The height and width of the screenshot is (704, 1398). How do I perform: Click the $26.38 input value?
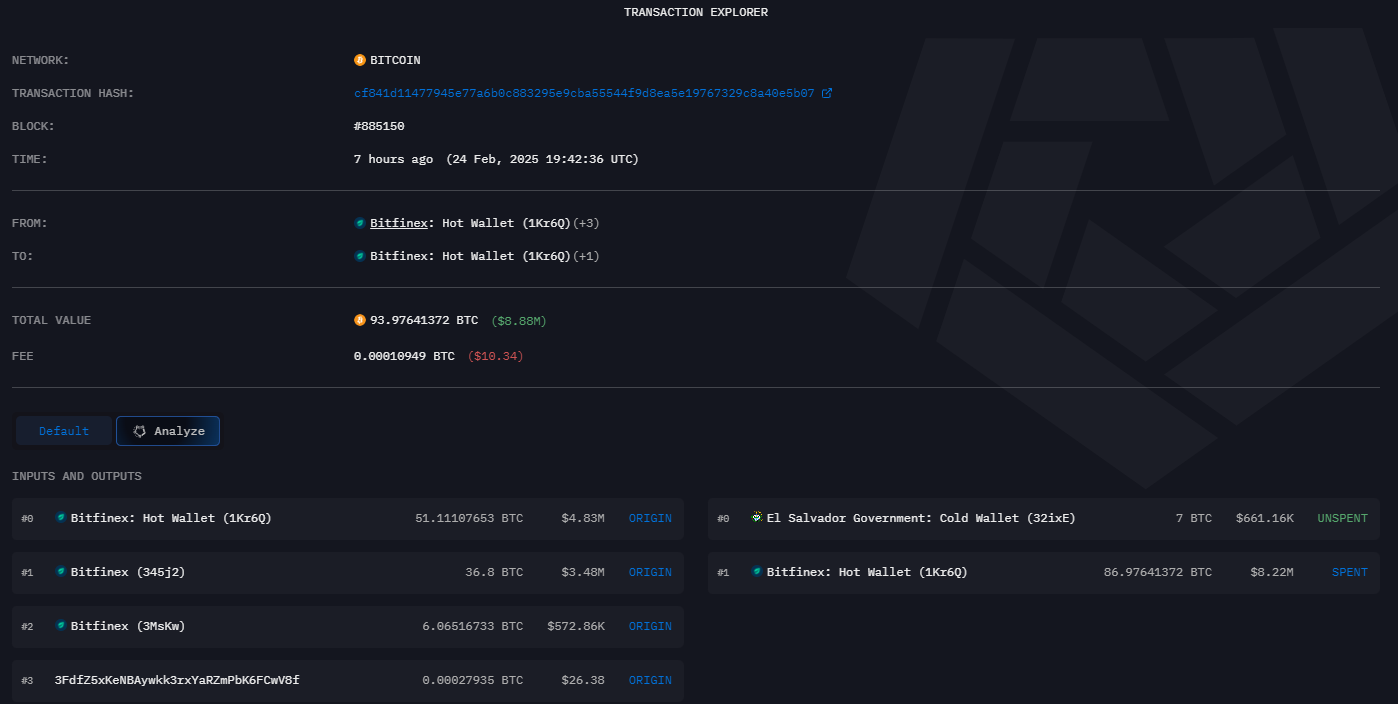[x=584, y=680]
